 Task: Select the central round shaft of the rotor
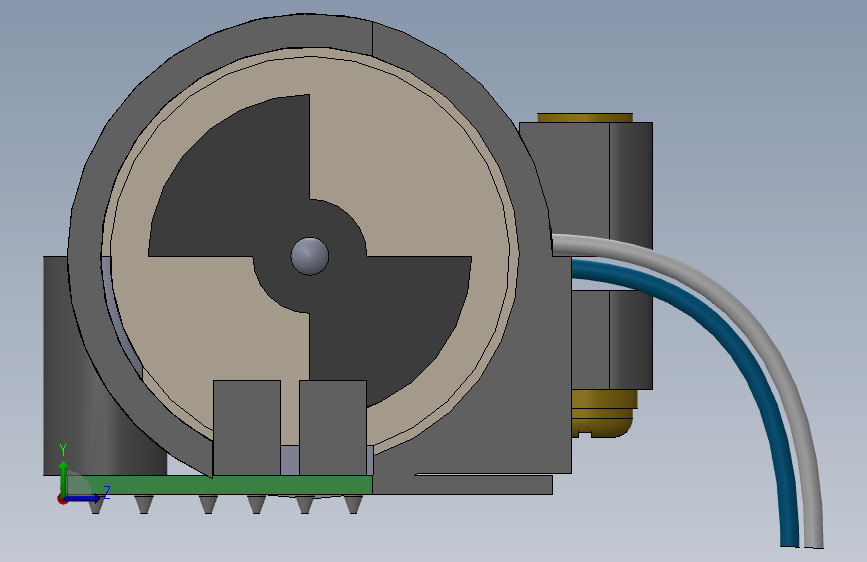pyautogui.click(x=310, y=256)
